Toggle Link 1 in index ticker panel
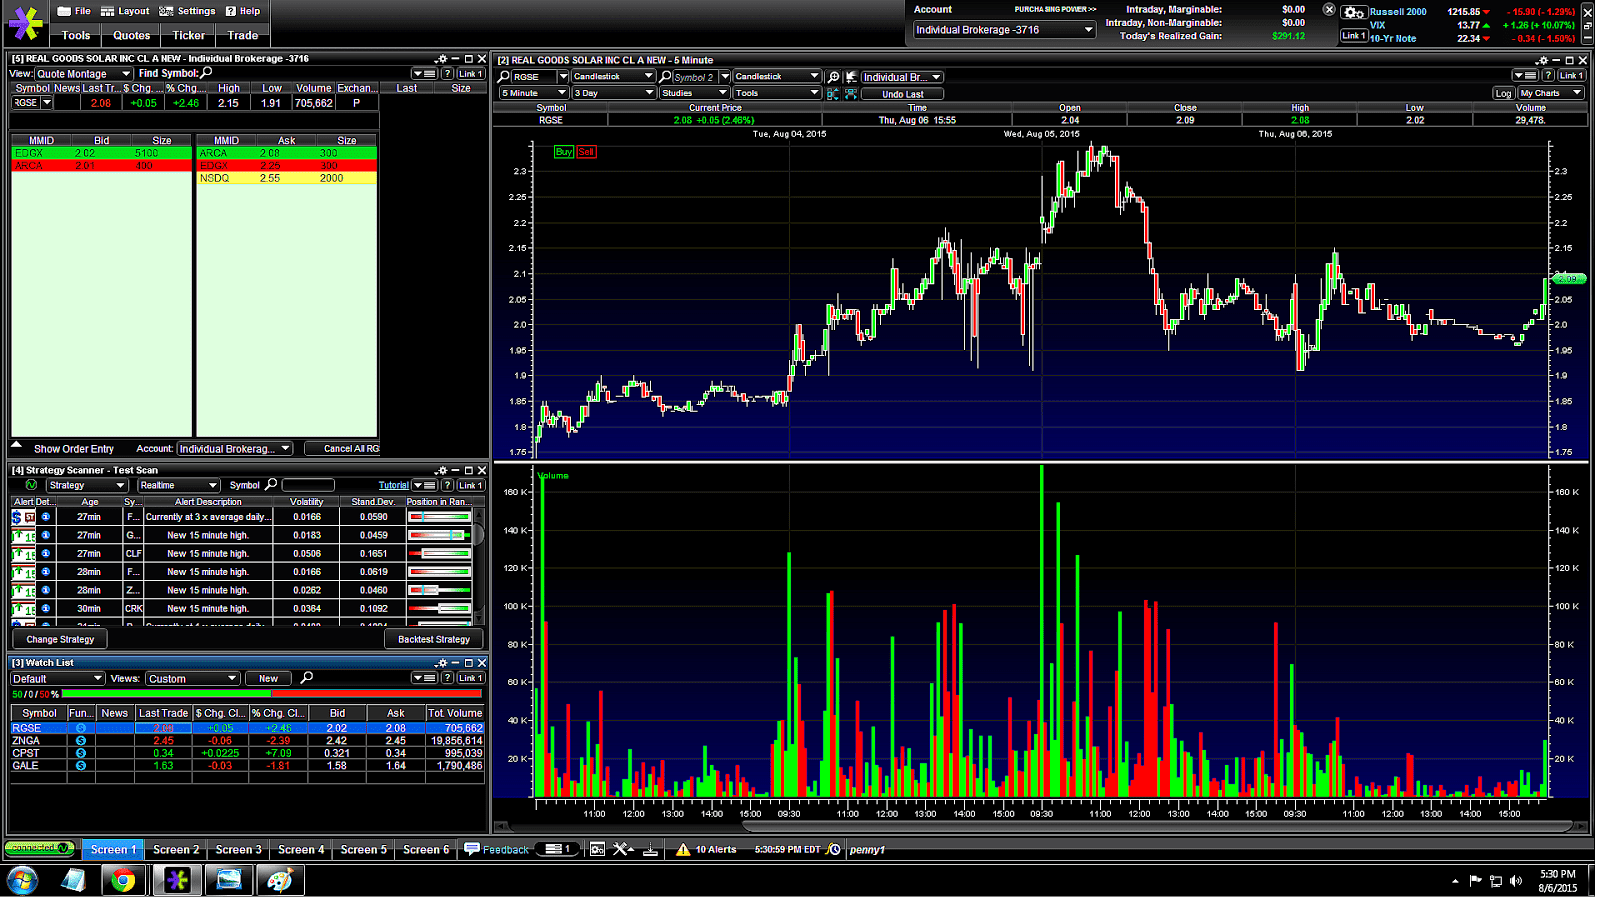1600x900 pixels. [1353, 36]
